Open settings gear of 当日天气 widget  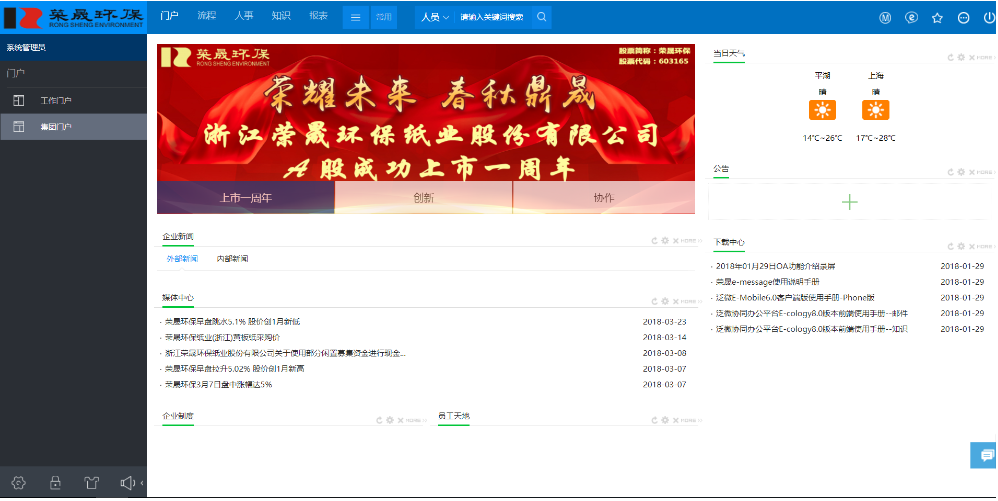pyautogui.click(x=961, y=57)
